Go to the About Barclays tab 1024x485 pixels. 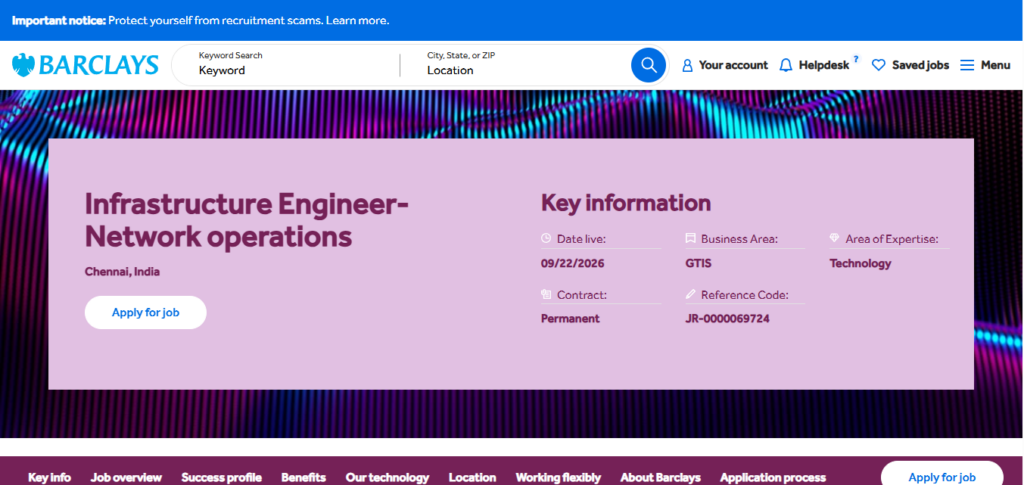point(660,478)
